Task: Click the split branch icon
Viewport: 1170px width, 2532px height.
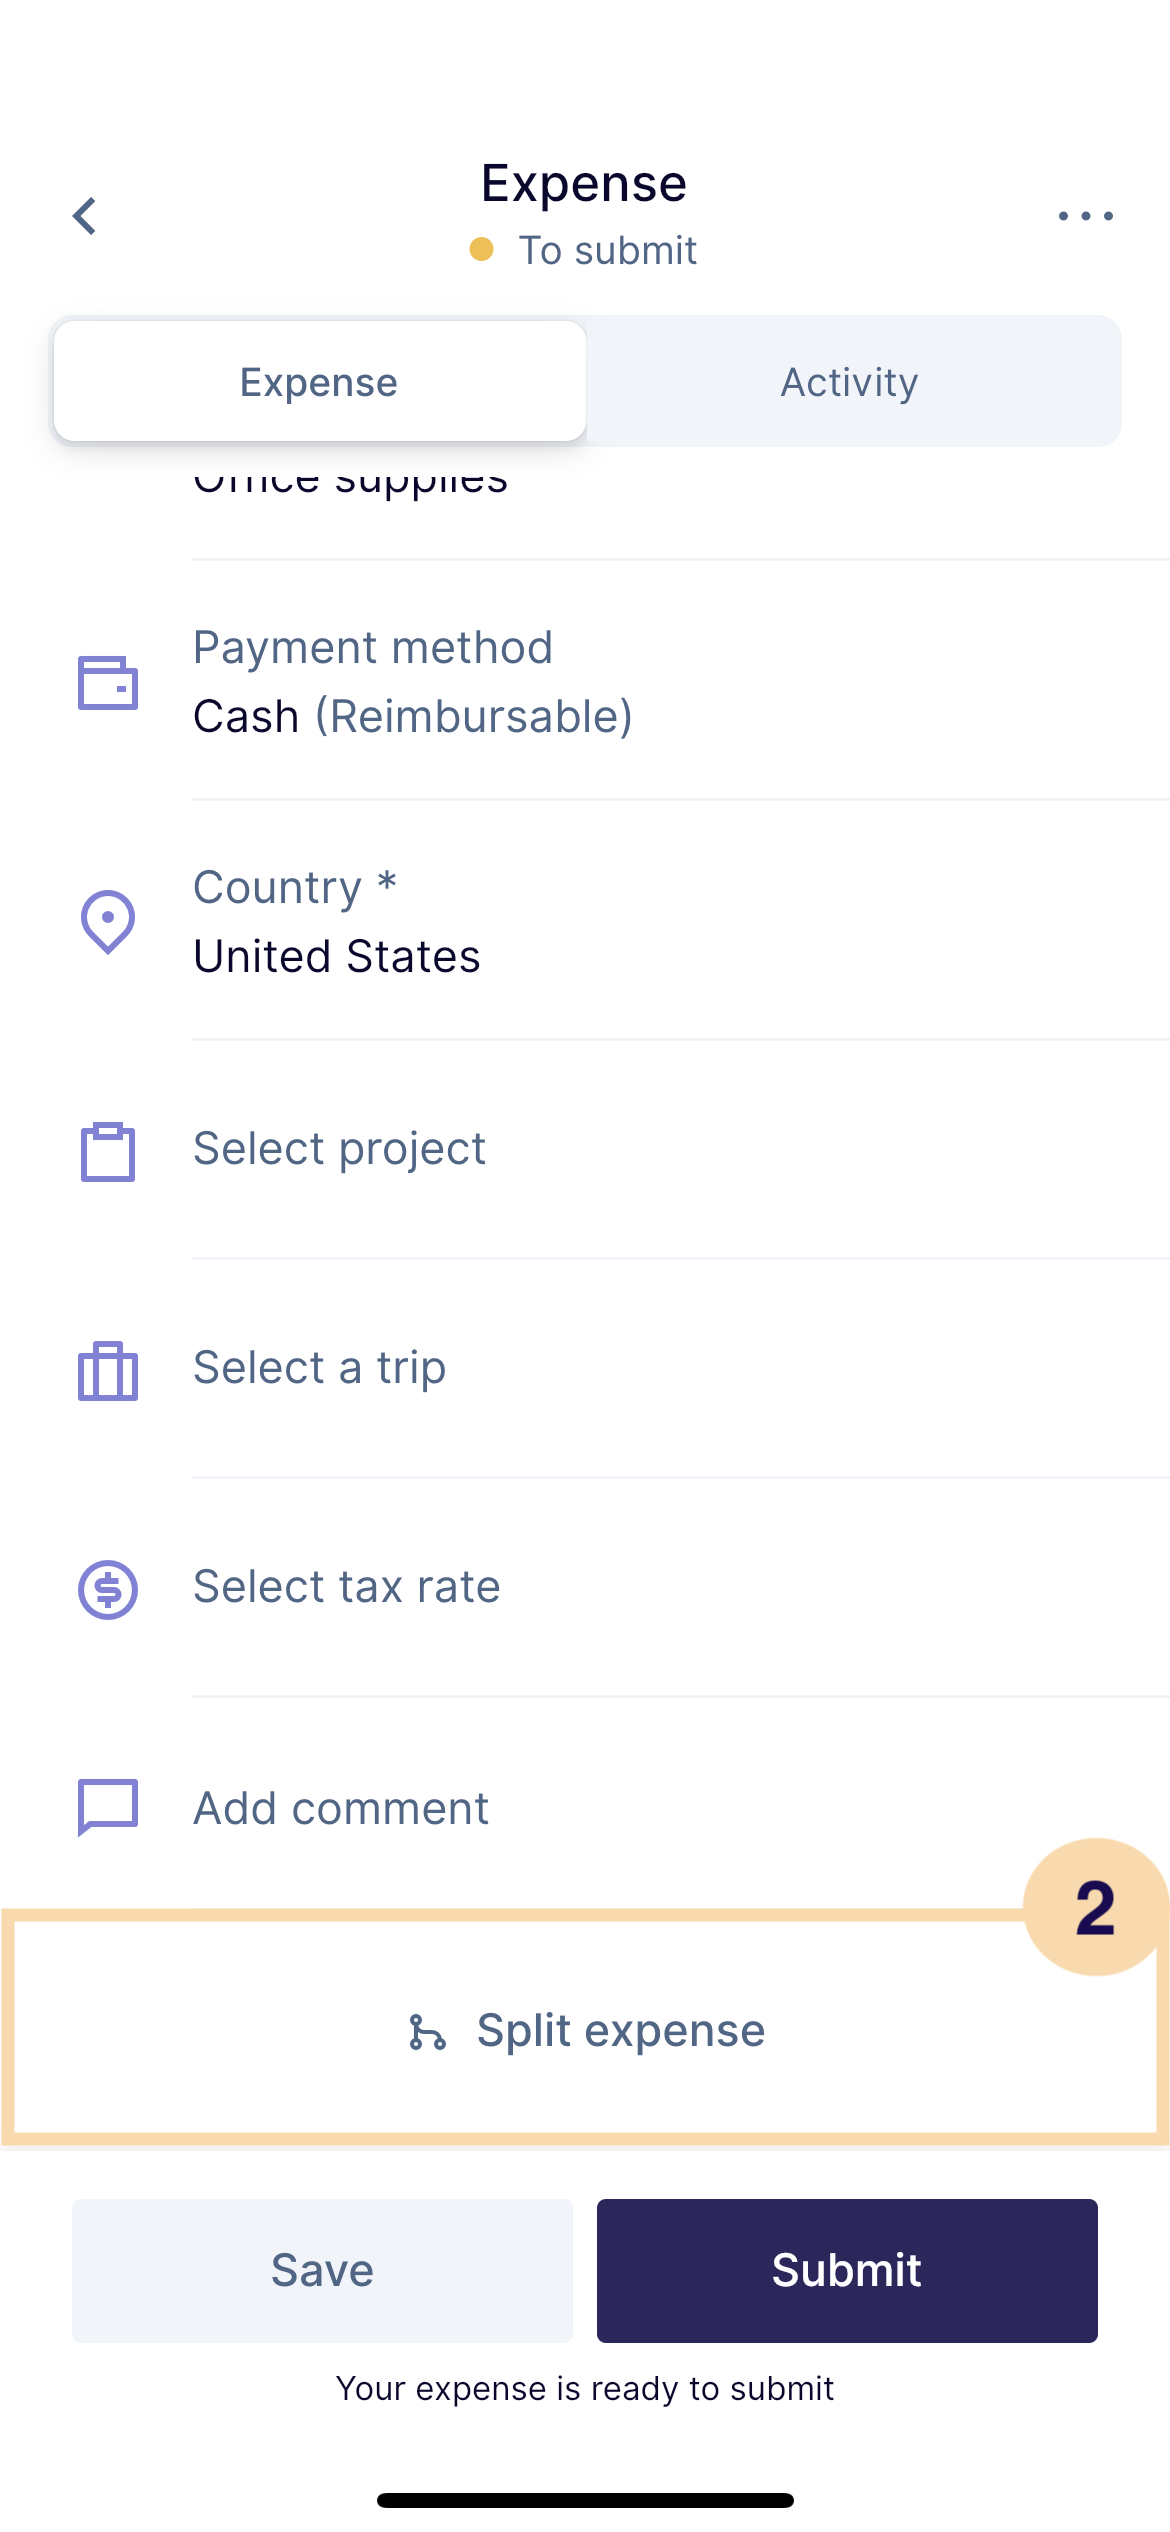Action: point(427,2032)
